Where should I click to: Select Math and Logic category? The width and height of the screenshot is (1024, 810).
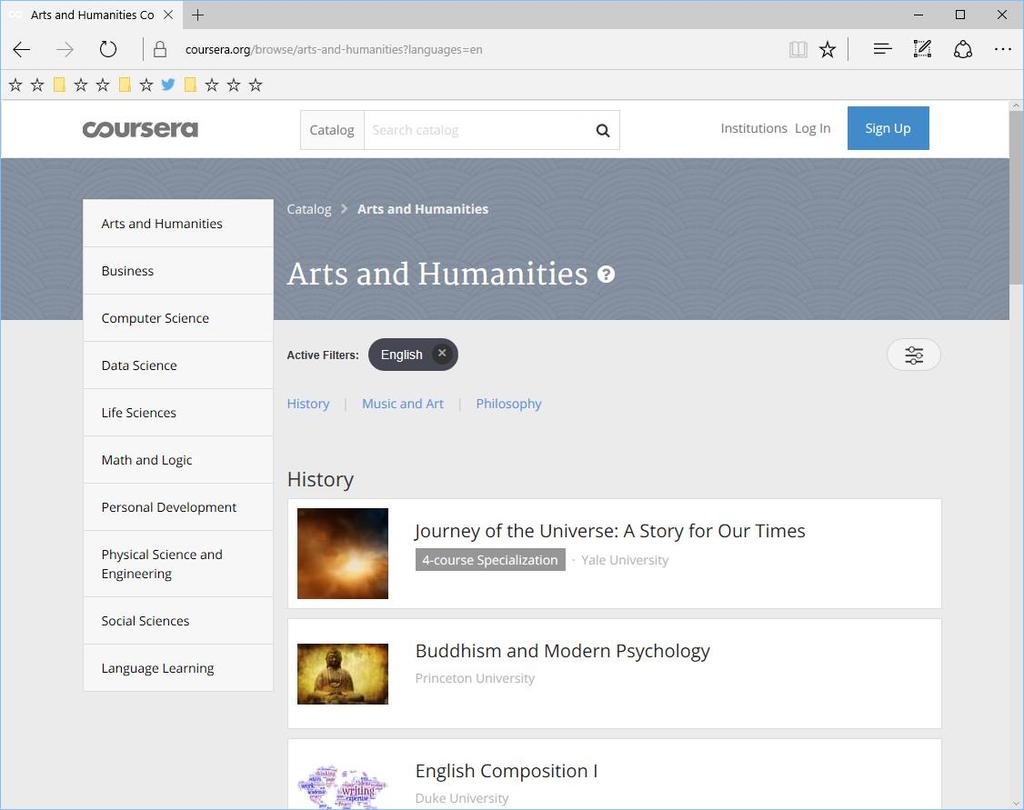click(178, 460)
